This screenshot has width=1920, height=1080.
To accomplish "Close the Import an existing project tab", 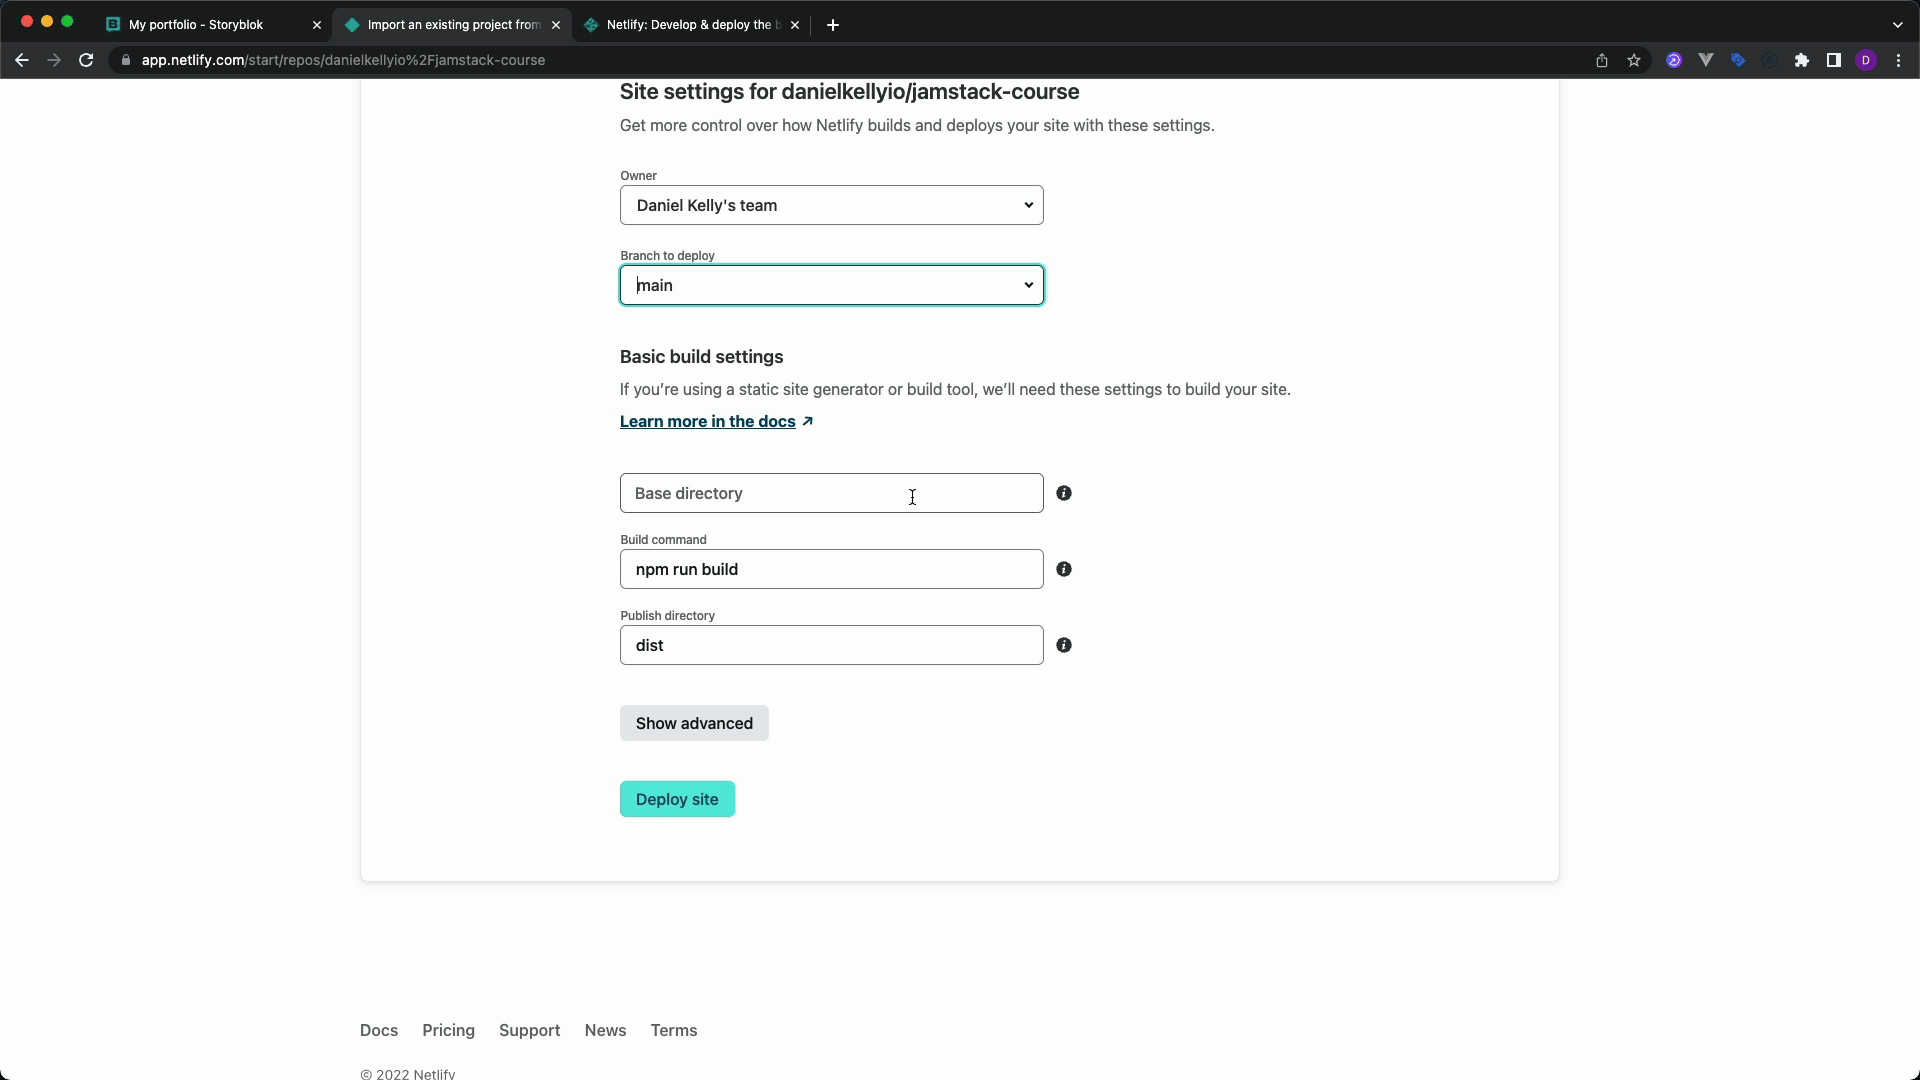I will 556,25.
